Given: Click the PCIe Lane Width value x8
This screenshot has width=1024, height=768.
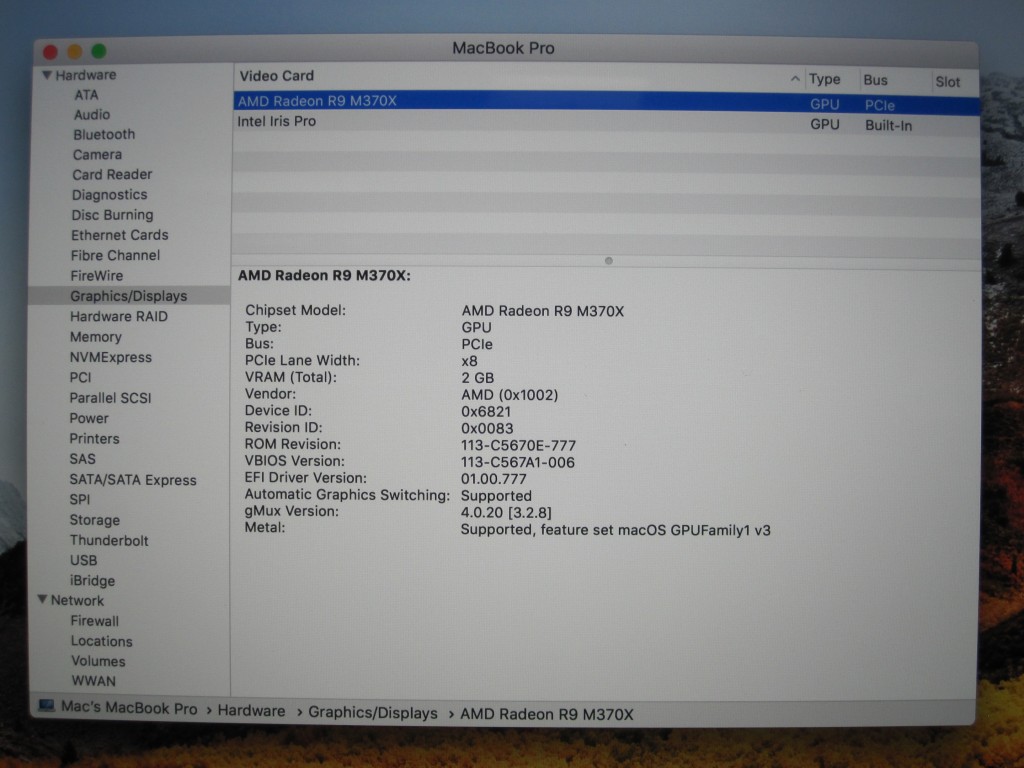Looking at the screenshot, I should 469,361.
